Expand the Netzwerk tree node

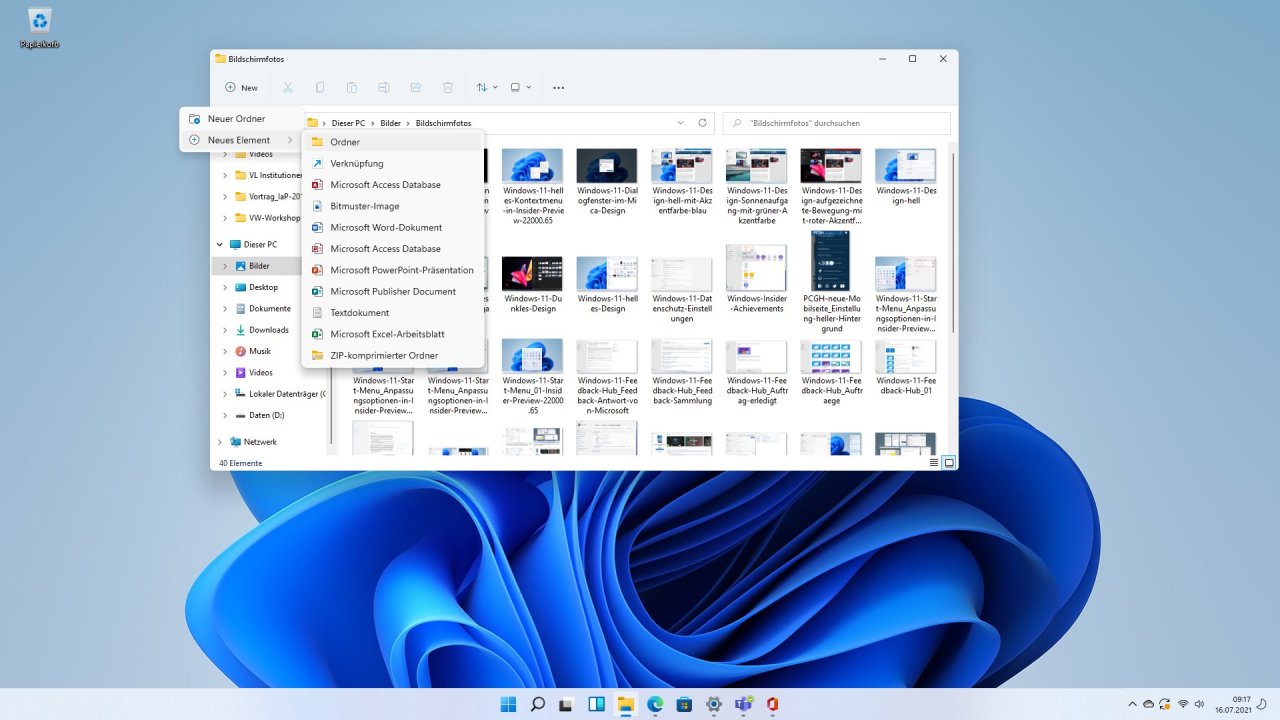click(x=220, y=441)
